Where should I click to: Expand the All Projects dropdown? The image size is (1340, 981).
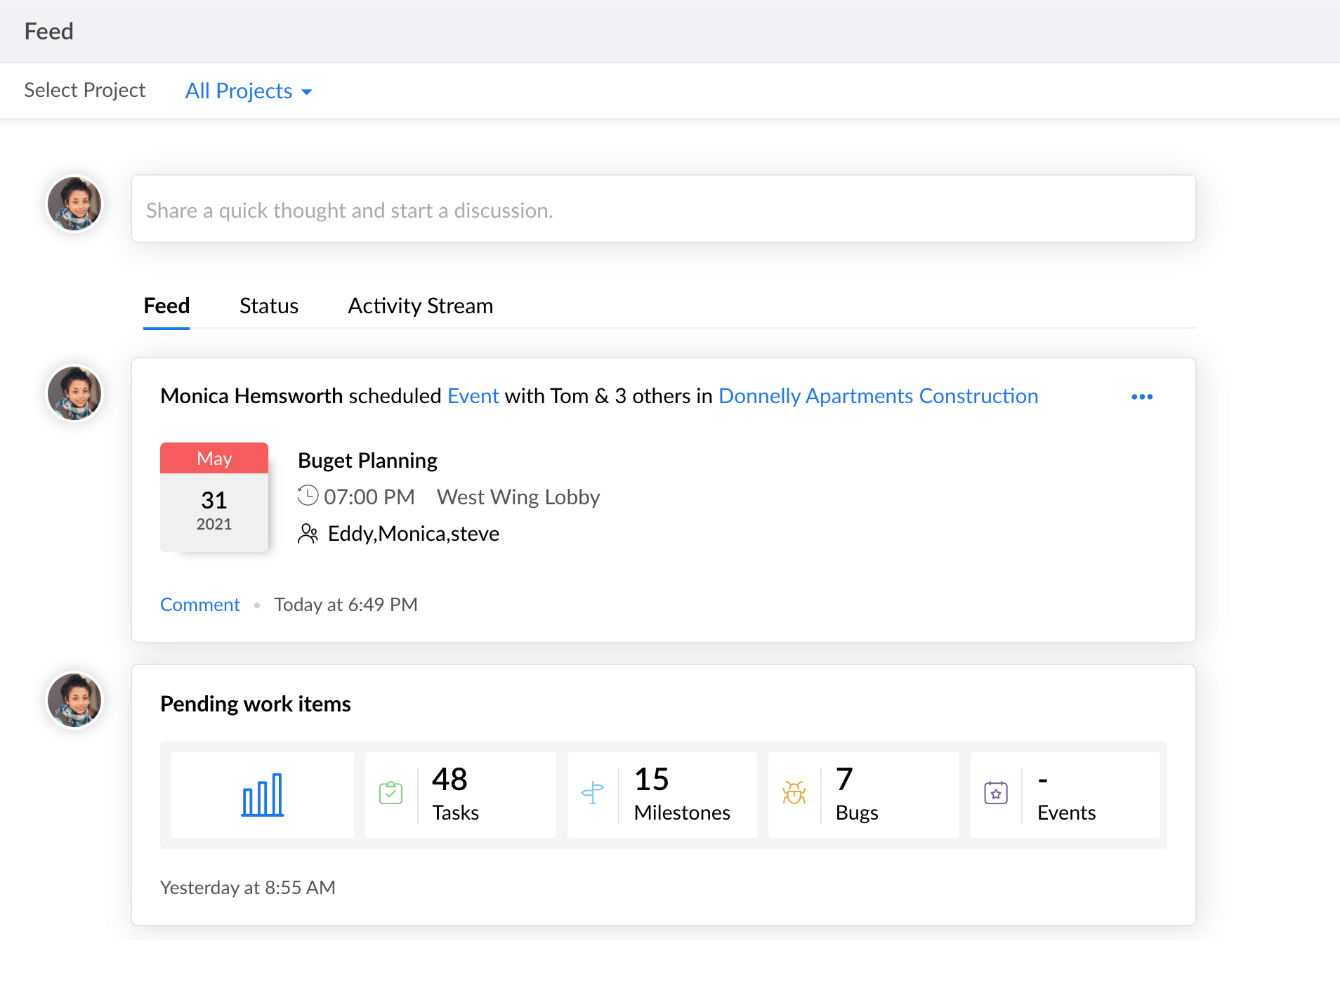click(x=240, y=91)
